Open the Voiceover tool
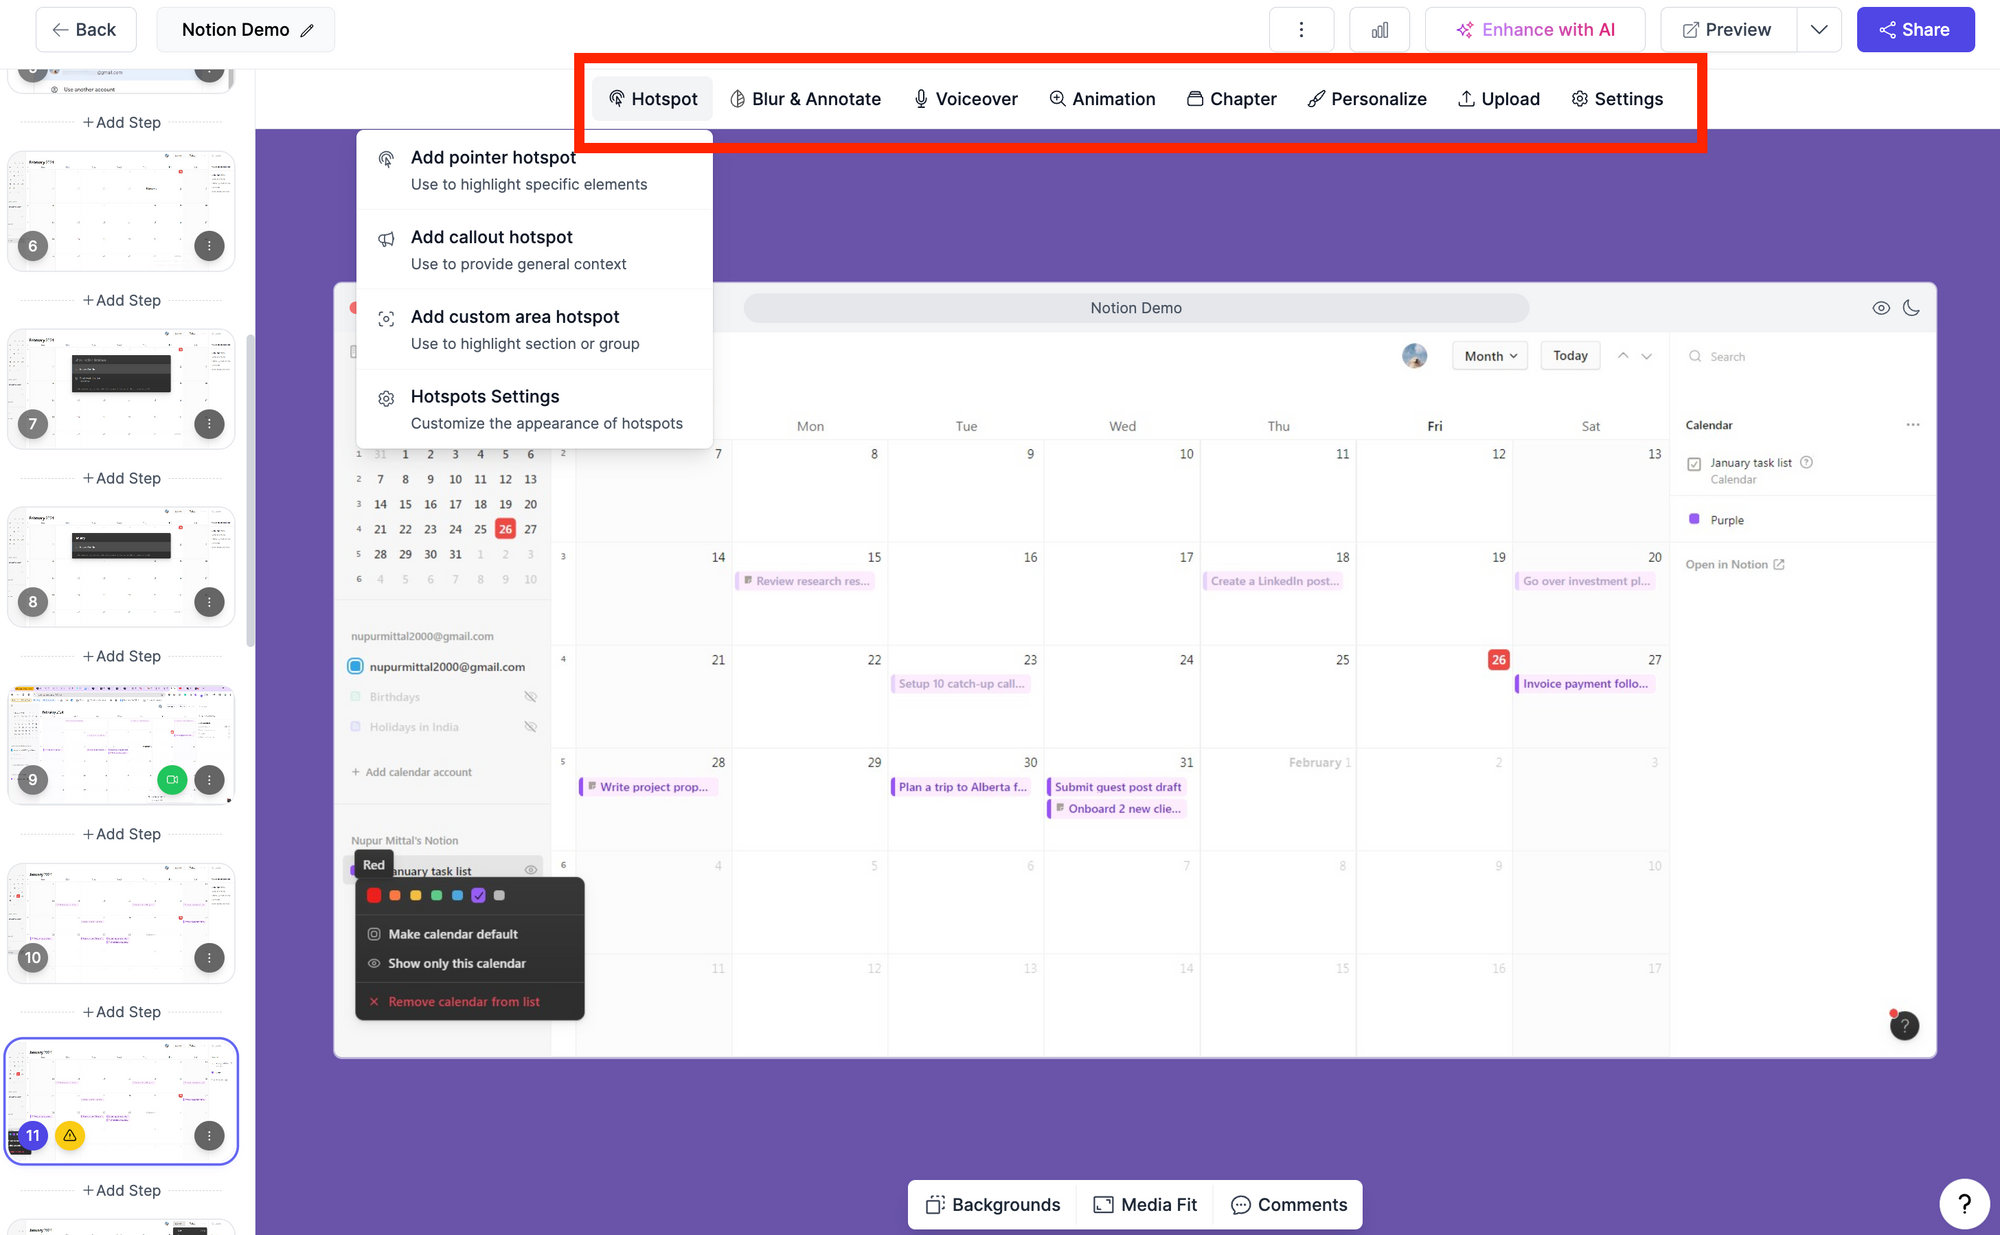 click(x=964, y=97)
